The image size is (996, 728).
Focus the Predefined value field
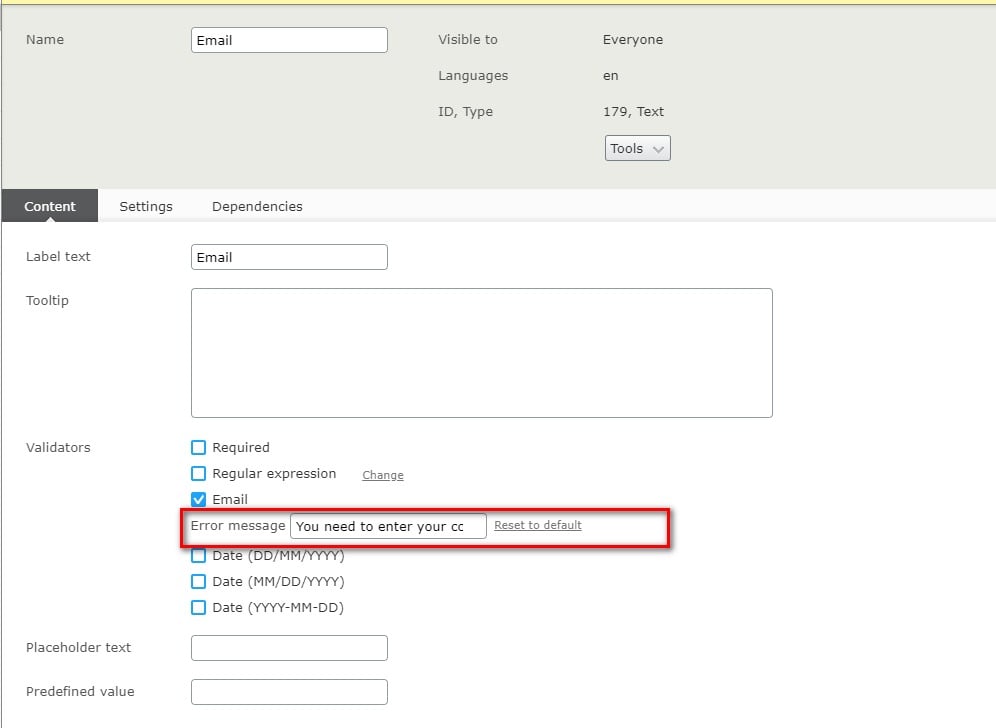point(289,692)
